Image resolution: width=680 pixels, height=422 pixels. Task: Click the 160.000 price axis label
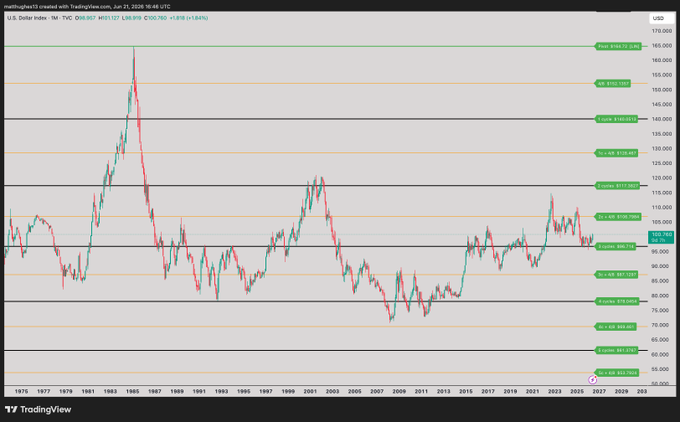click(662, 60)
